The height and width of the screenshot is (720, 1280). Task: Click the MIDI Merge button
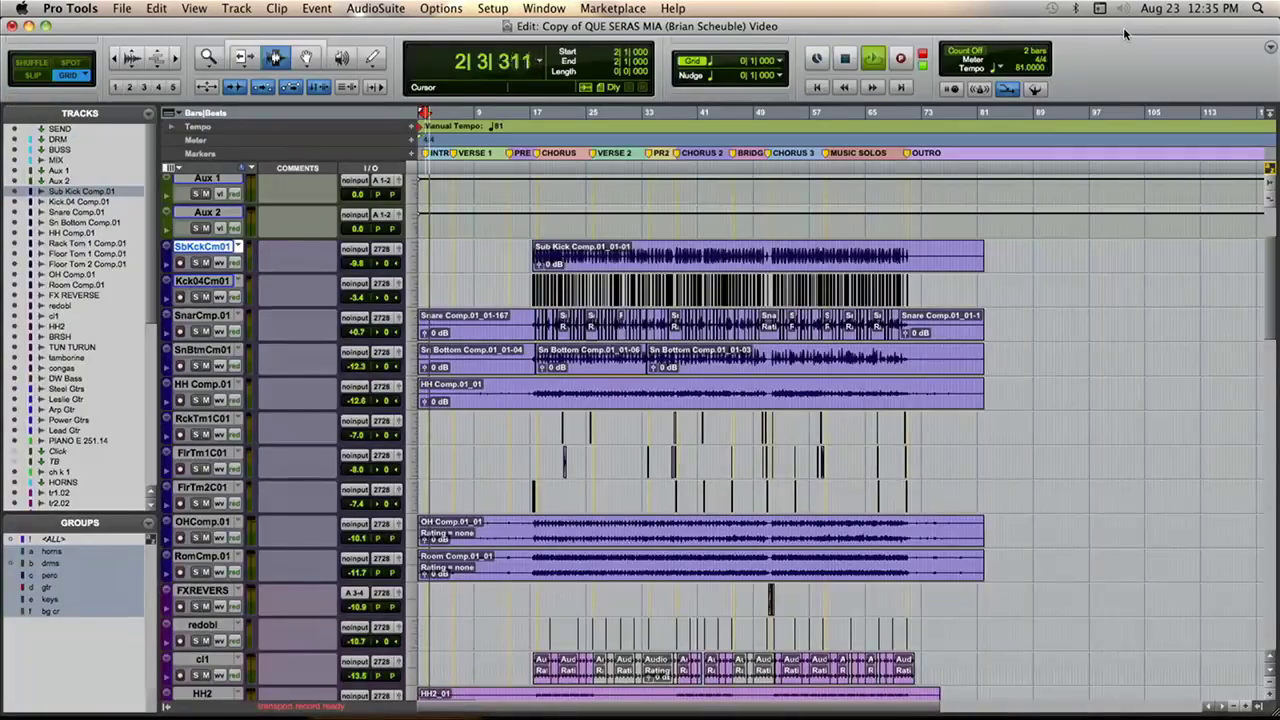tap(1035, 89)
